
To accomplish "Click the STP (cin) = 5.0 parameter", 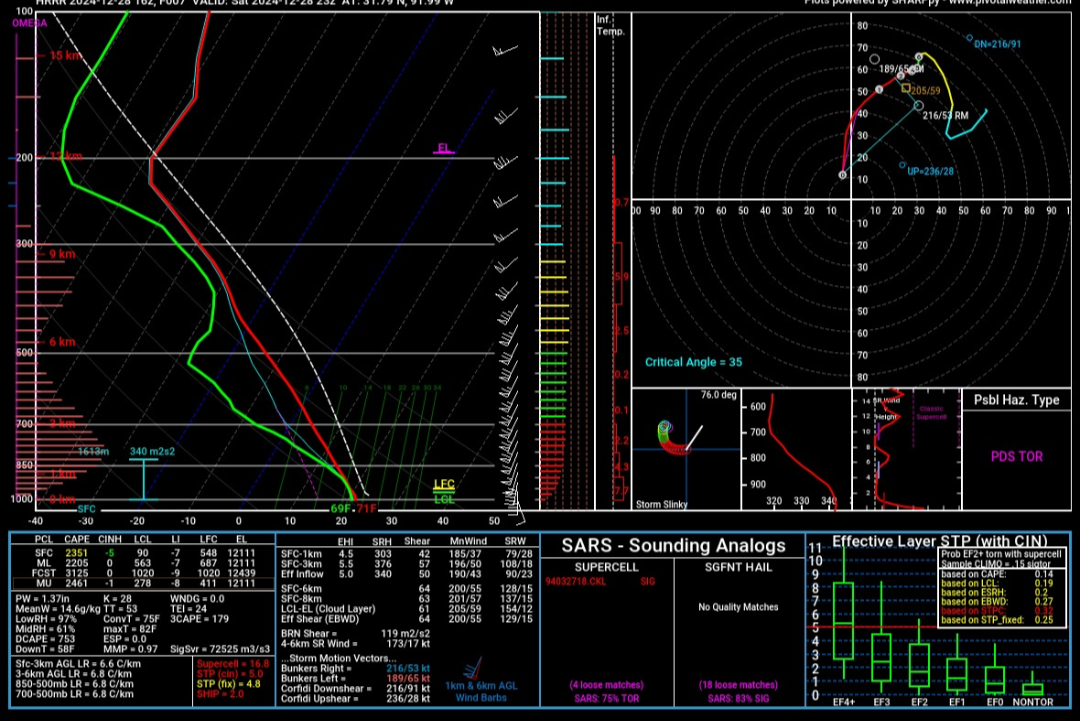I will tap(230, 673).
